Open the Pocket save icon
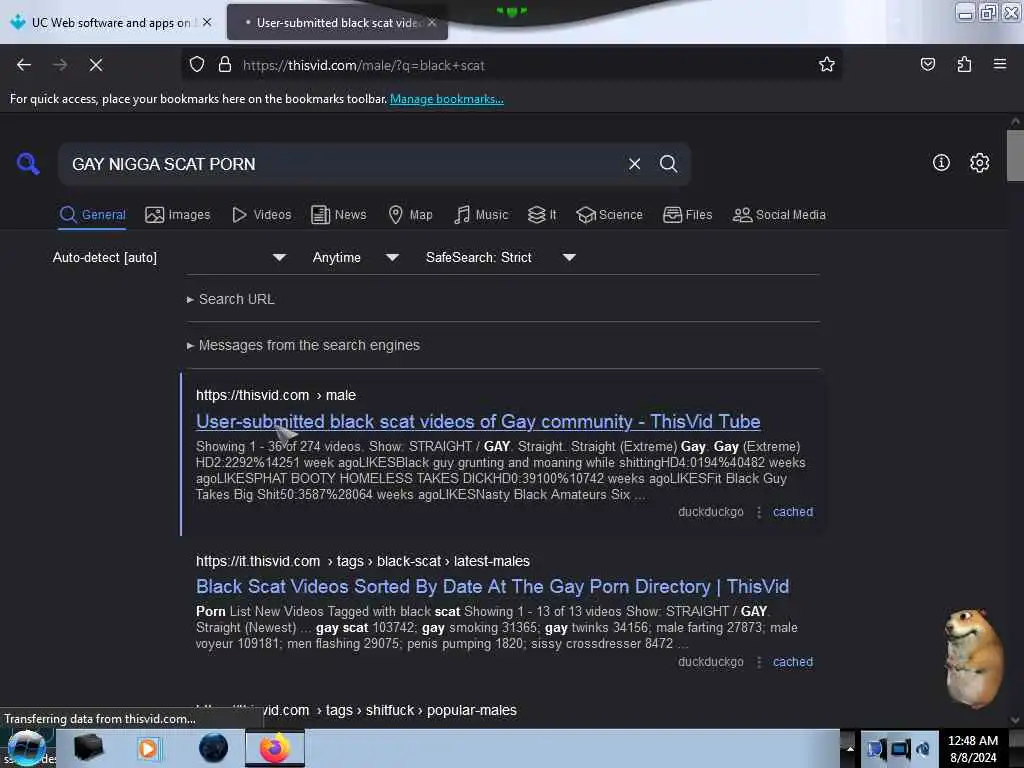Image resolution: width=1024 pixels, height=768 pixels. (x=927, y=64)
